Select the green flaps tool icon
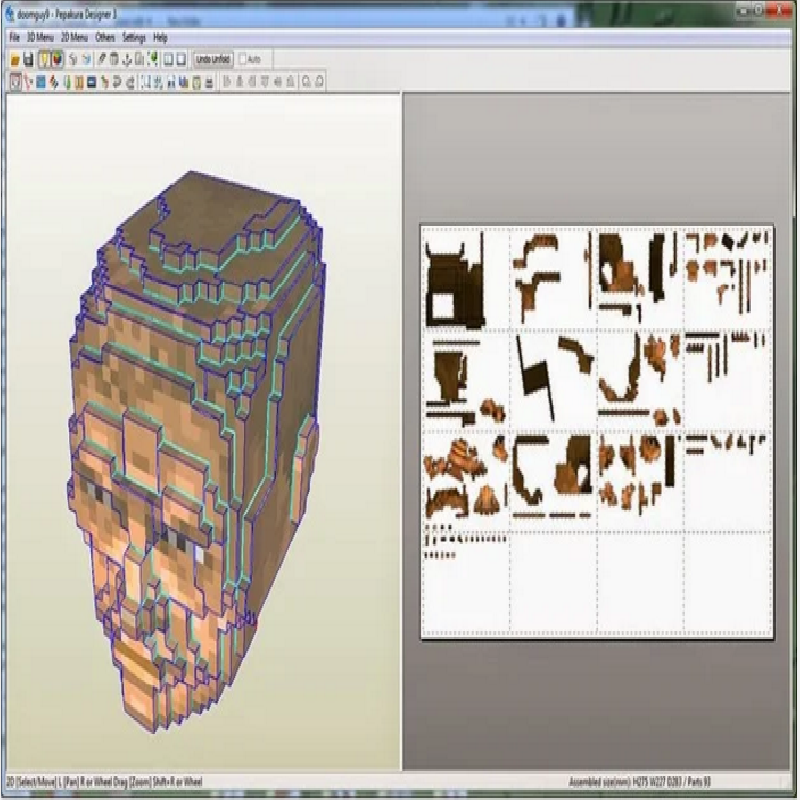Viewport: 800px width, 800px height. (67, 82)
